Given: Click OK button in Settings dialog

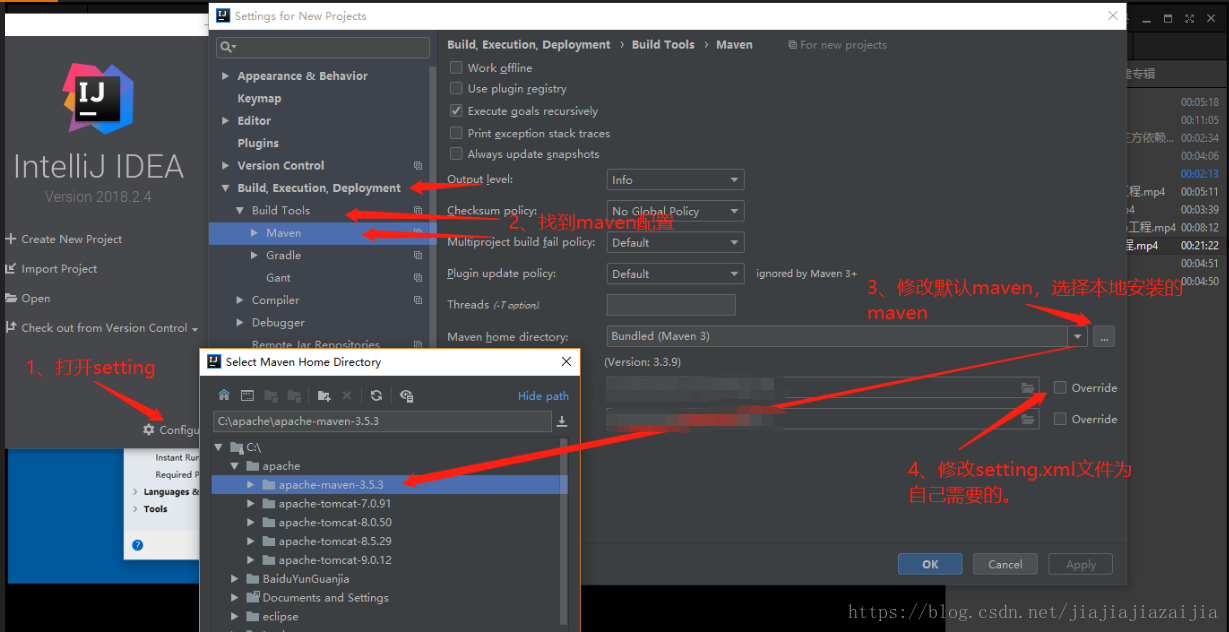Looking at the screenshot, I should (x=930, y=564).
